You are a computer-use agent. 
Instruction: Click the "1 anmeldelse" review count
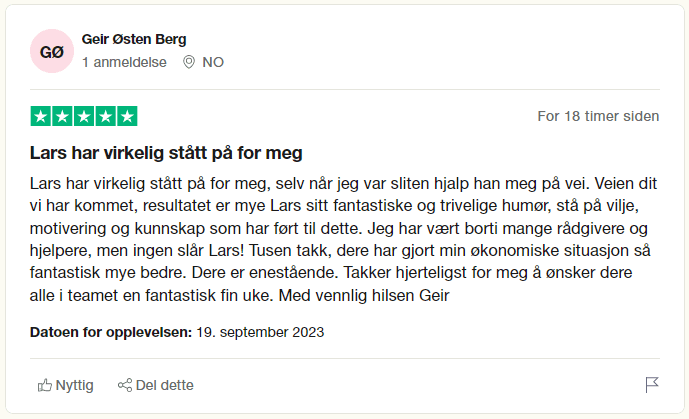123,62
